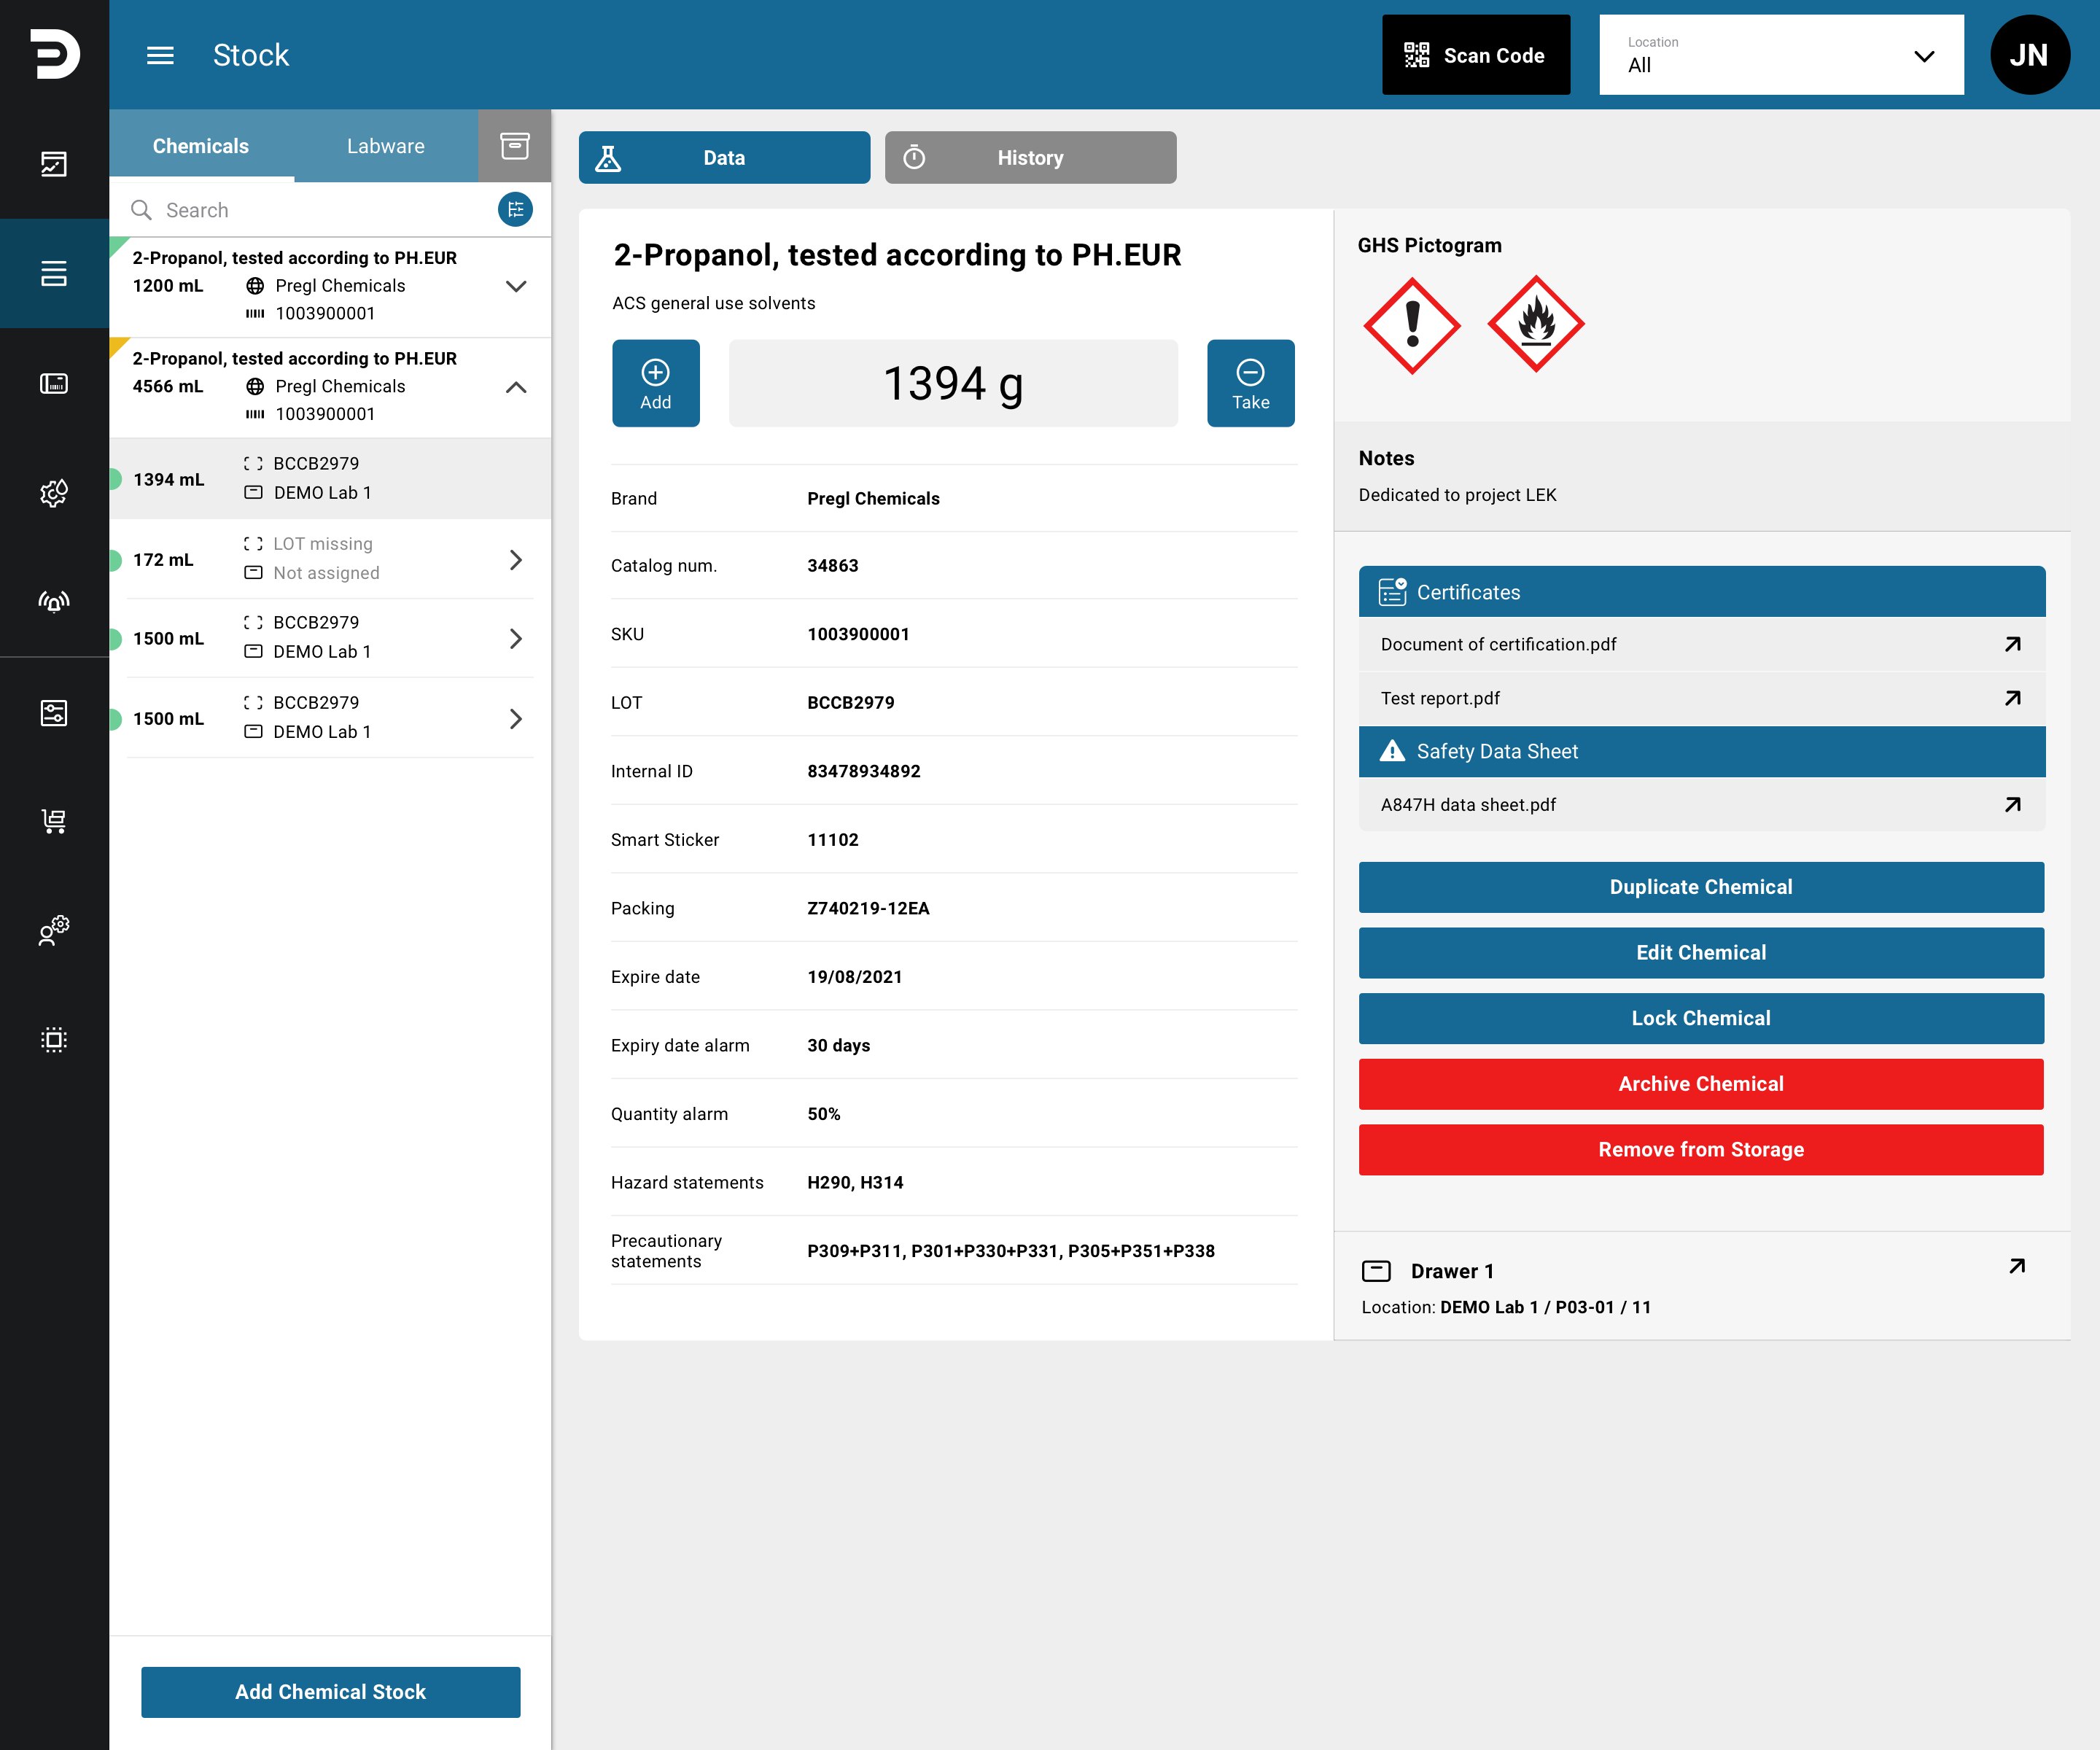The height and width of the screenshot is (1750, 2100).
Task: Click the note Dedicated to project LEK
Action: (x=1457, y=495)
